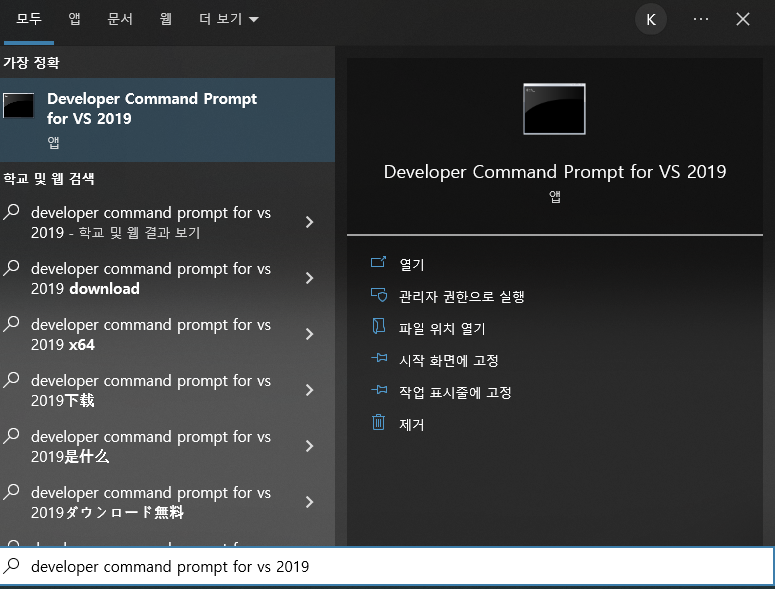Select 파일 위치 열기
The height and width of the screenshot is (589, 775).
442,329
